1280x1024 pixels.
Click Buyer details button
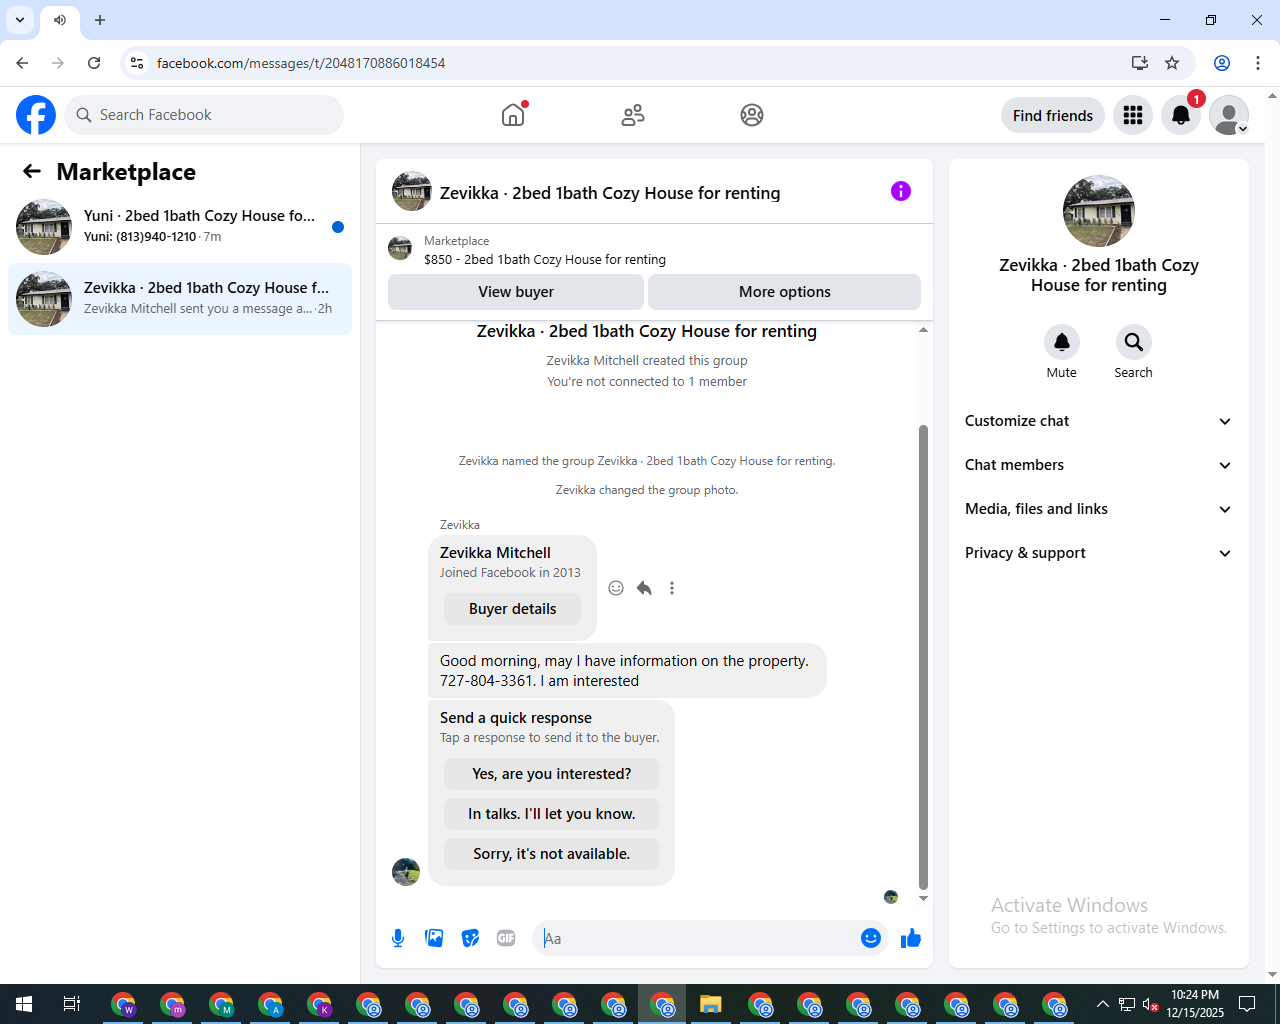pyautogui.click(x=513, y=609)
